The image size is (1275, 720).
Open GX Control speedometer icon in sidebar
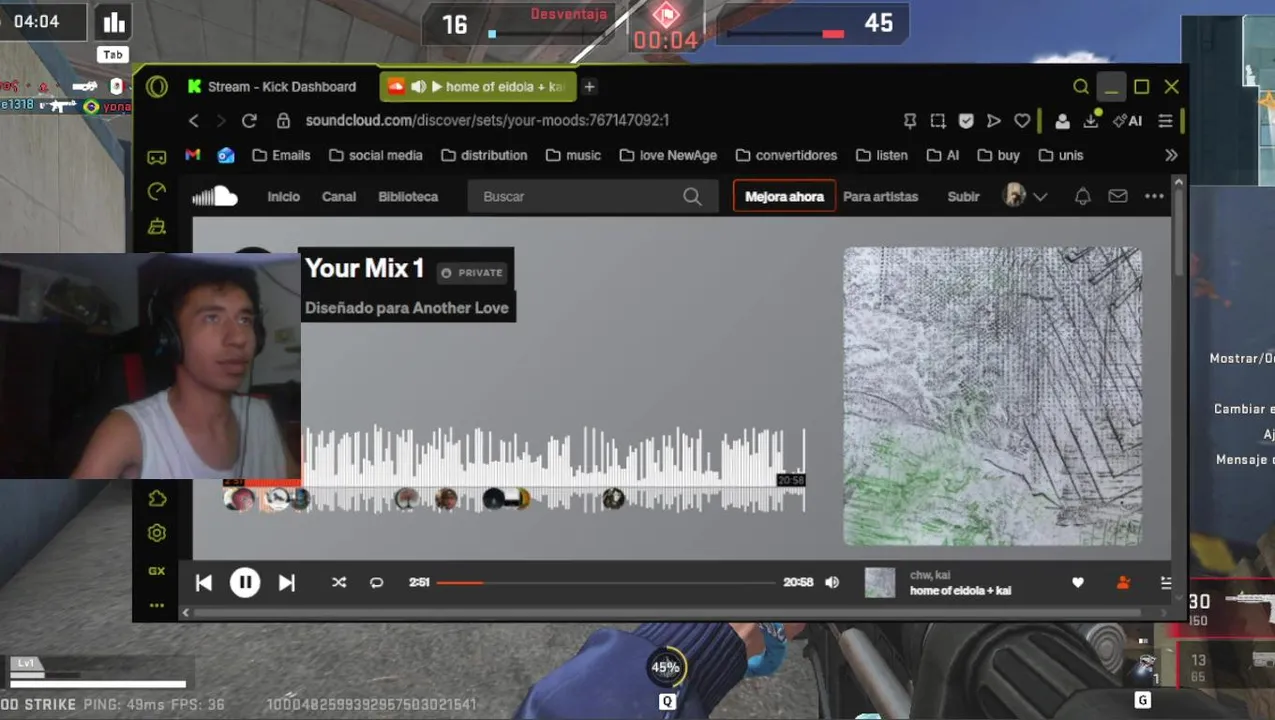click(x=157, y=191)
